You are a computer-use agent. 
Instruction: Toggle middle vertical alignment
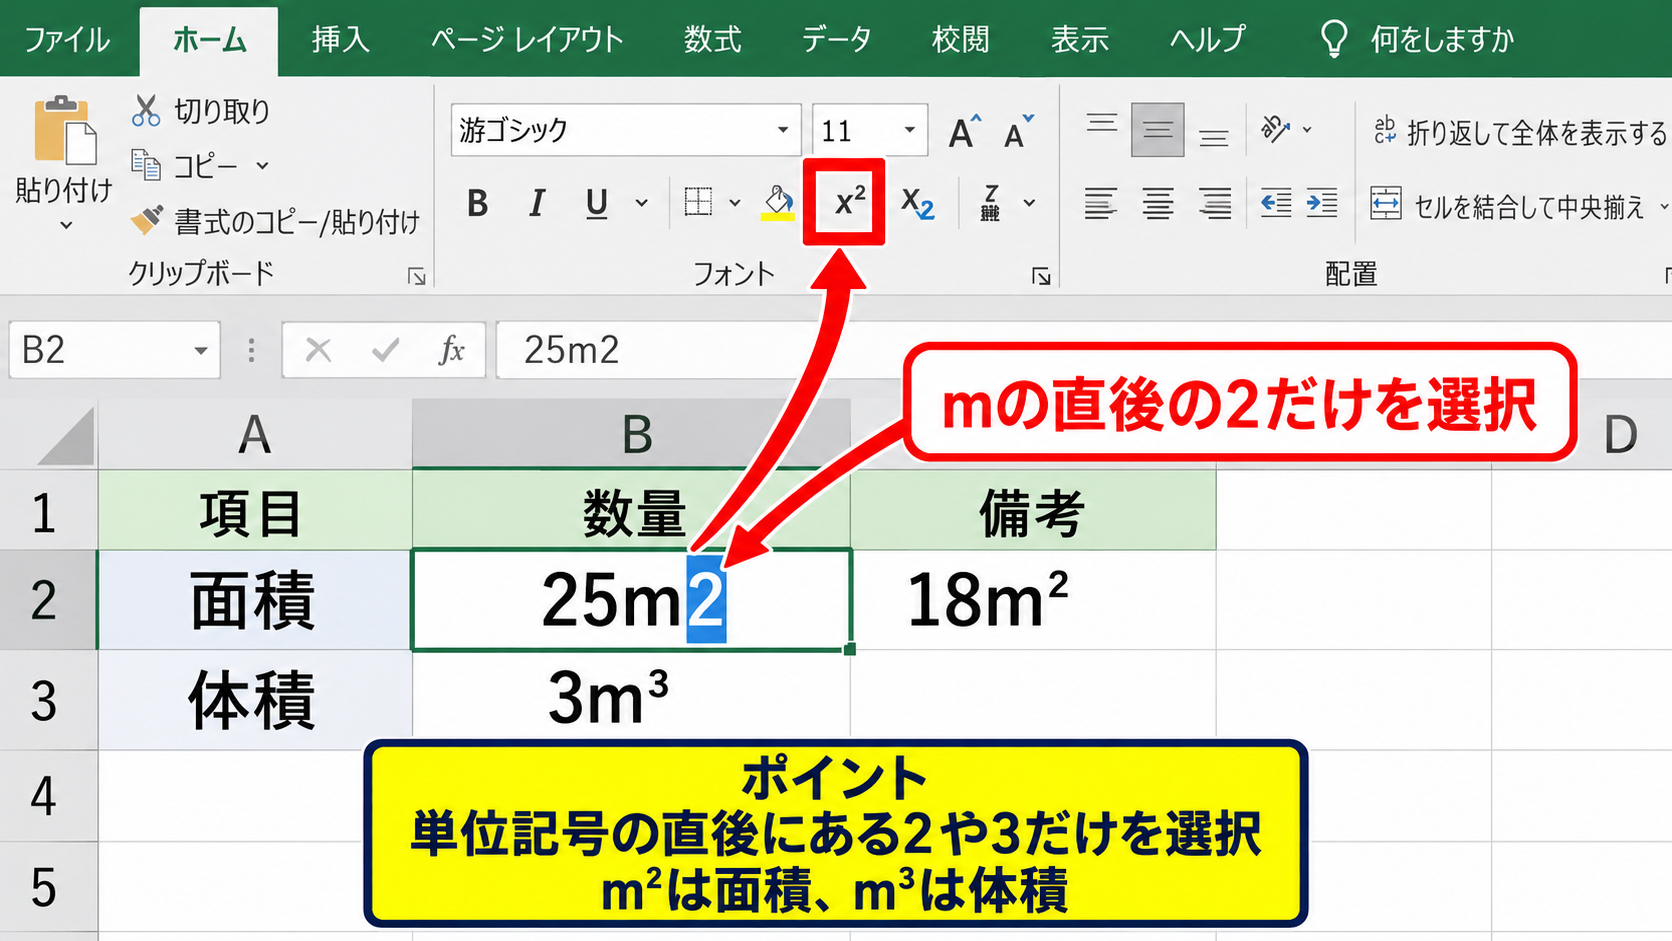point(1158,129)
